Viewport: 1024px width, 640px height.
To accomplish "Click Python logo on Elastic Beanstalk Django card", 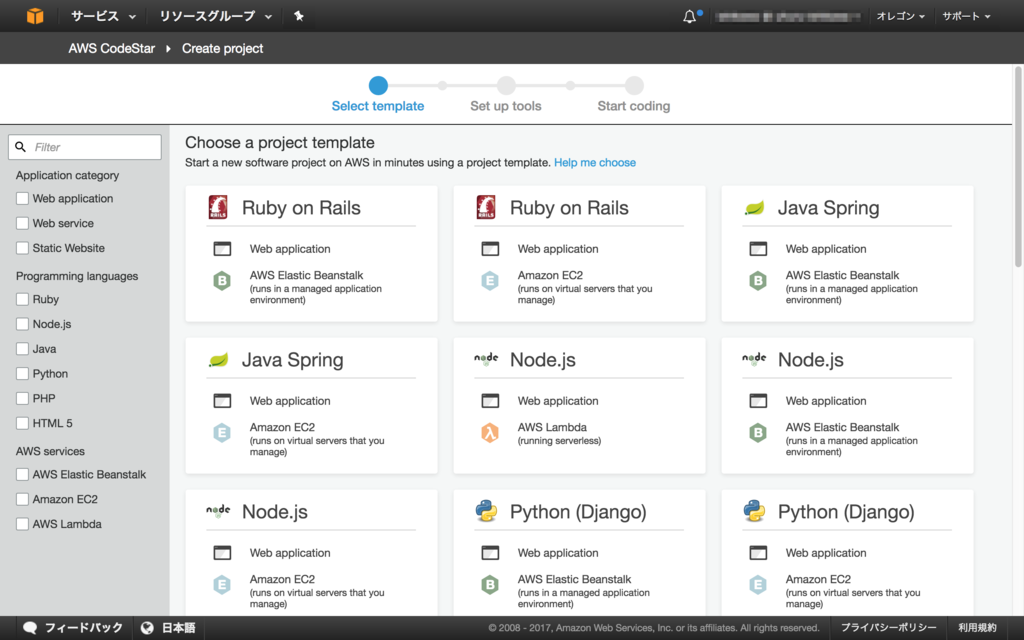I will point(486,511).
